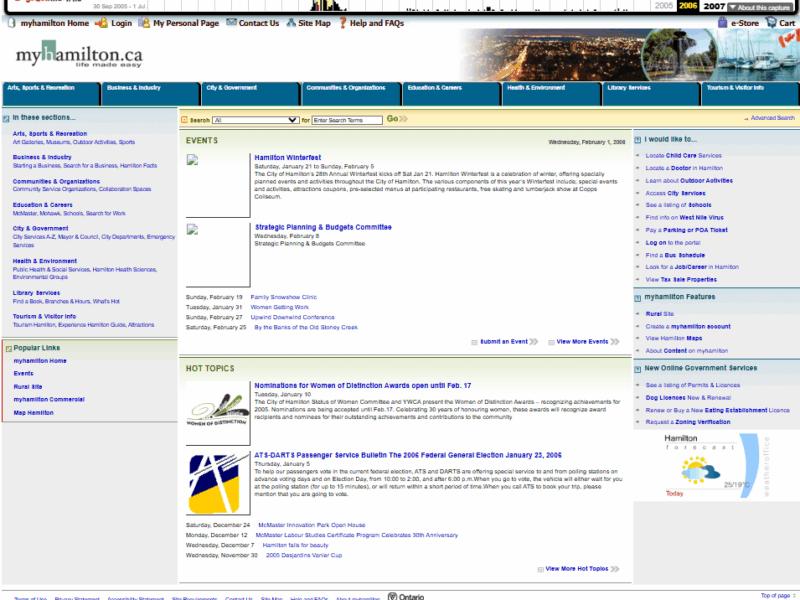
Task: Click Education & Careers in the sidebar sections
Action: point(42,205)
